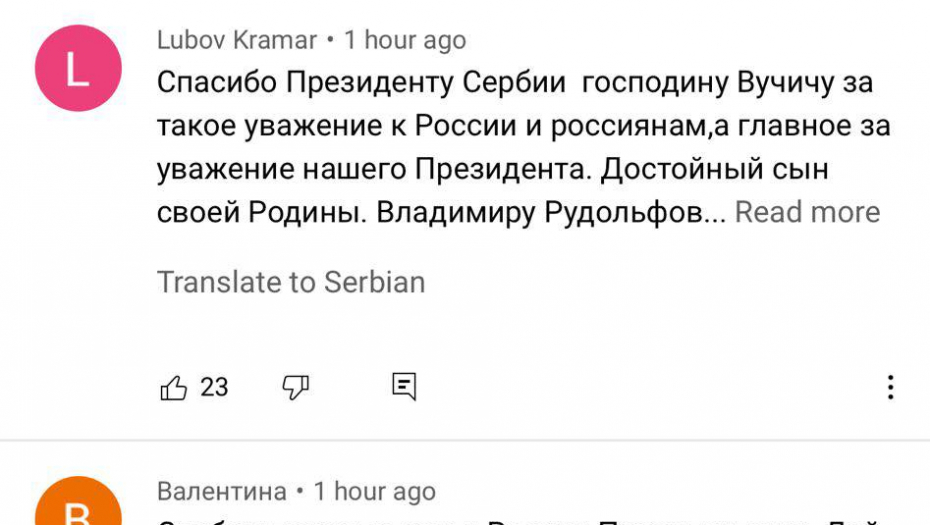This screenshot has width=930, height=525.
Task: Open Валентина's channel name
Action: click(221, 492)
